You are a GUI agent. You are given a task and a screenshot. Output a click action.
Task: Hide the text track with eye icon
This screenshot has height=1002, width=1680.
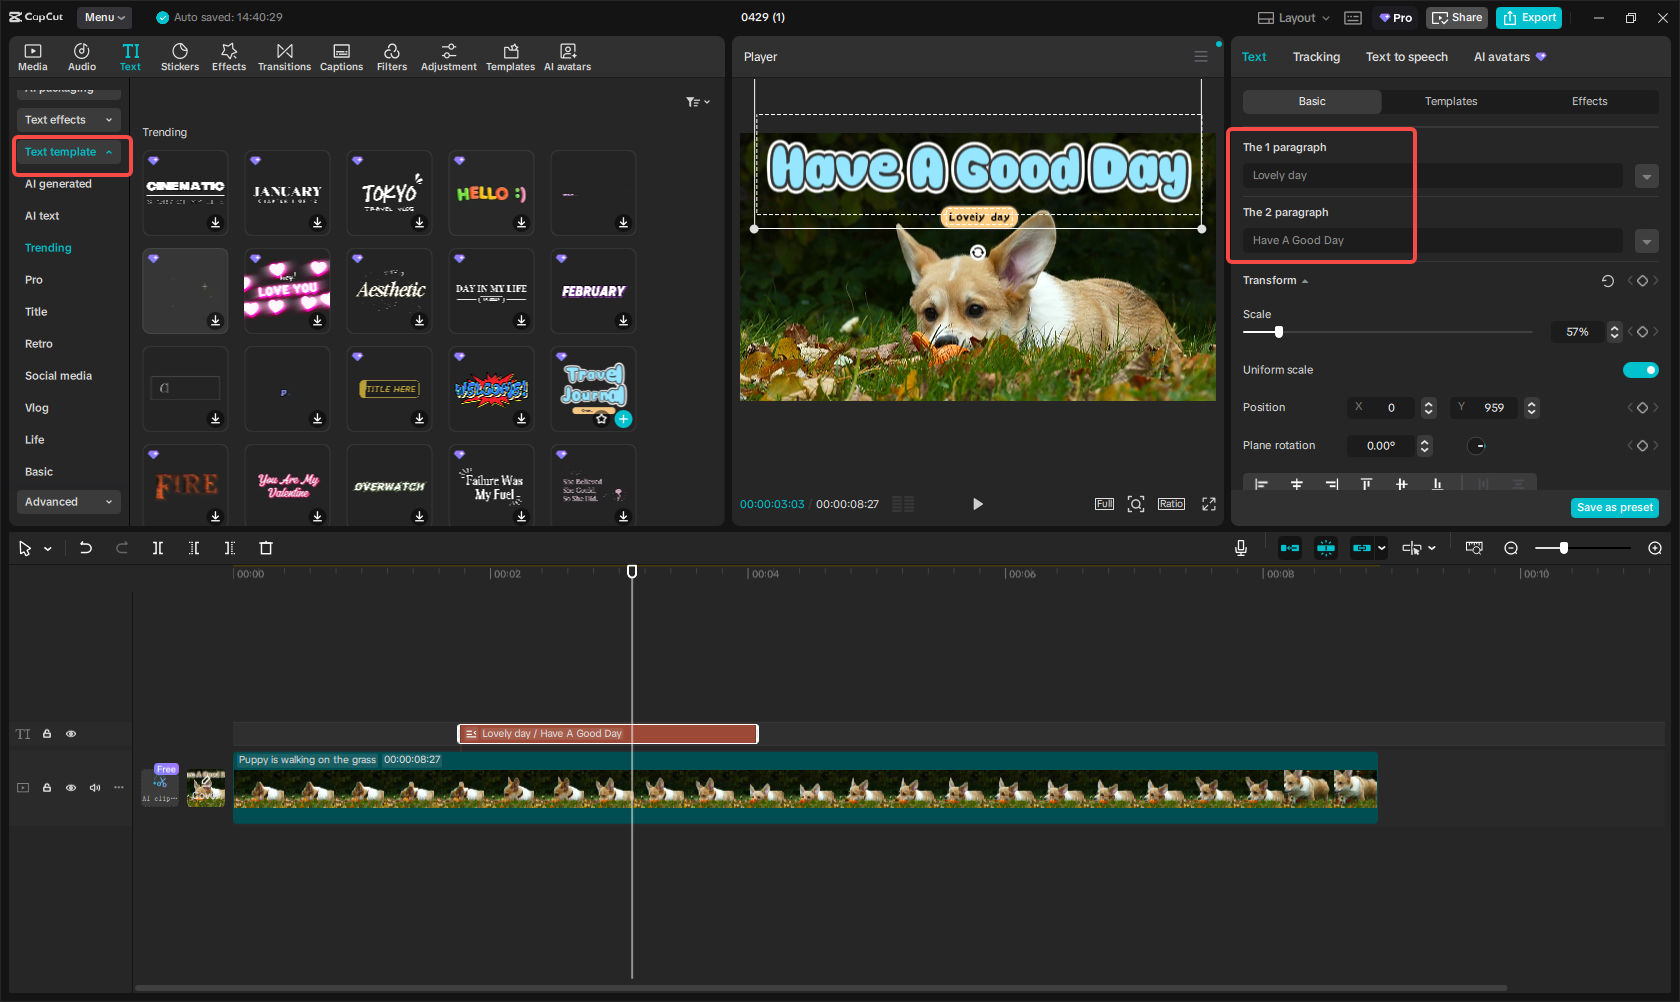pos(71,734)
